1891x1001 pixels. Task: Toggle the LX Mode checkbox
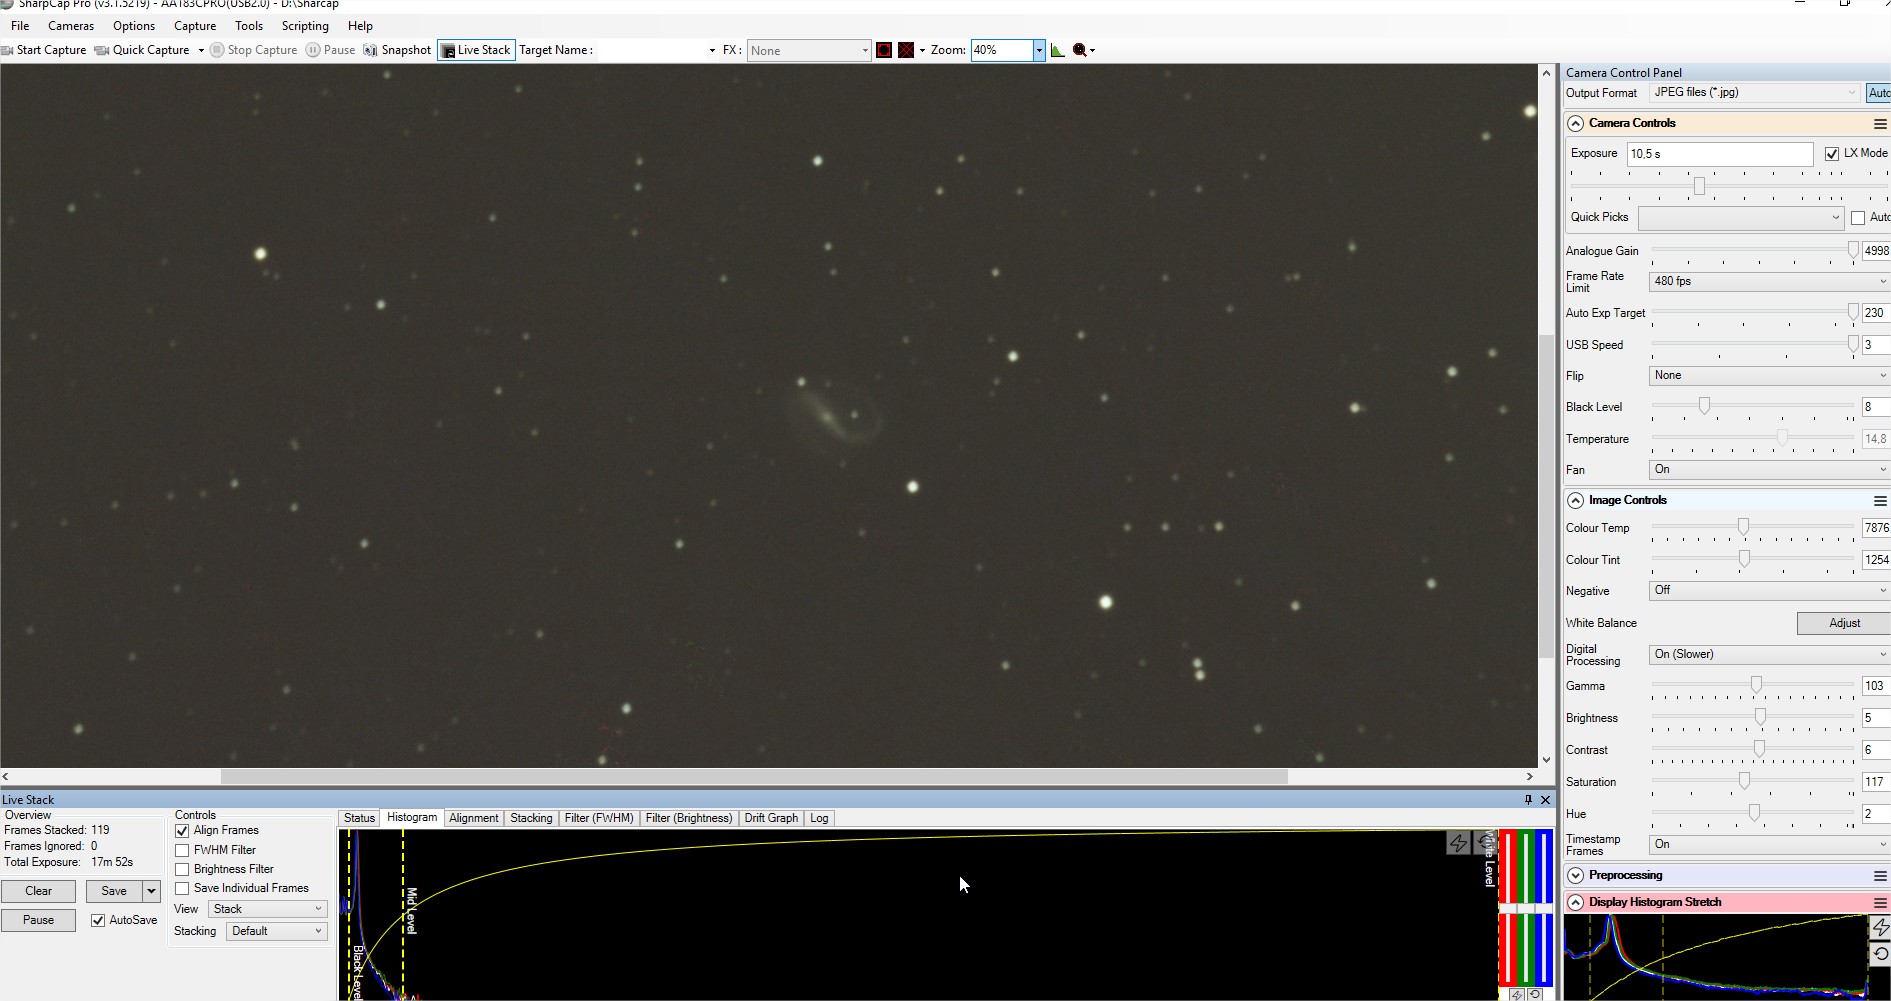pyautogui.click(x=1832, y=154)
